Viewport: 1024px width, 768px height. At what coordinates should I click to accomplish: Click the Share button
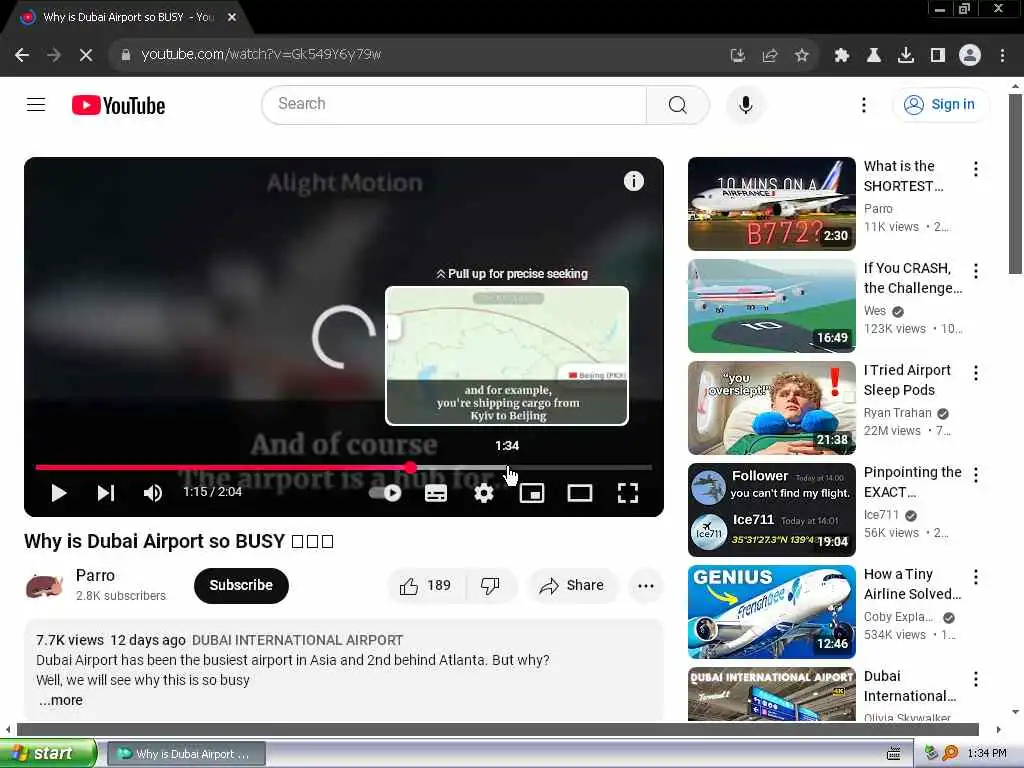[x=572, y=586]
